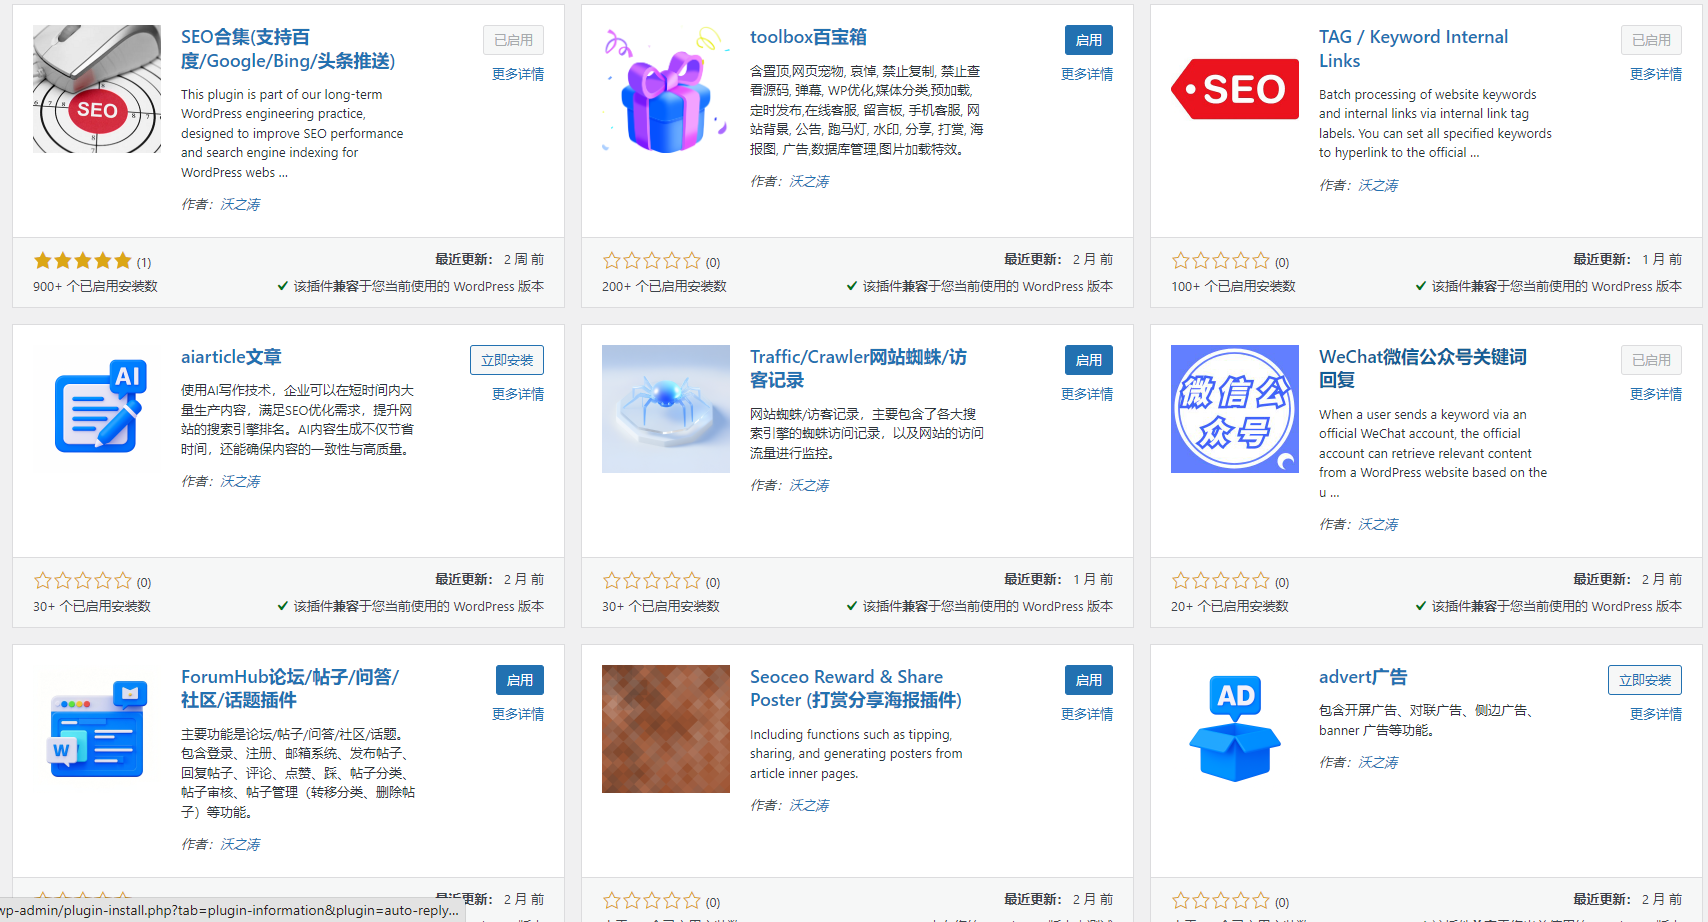Open toolbox百宝箱 title link
This screenshot has height=922, width=1708.
pos(808,37)
